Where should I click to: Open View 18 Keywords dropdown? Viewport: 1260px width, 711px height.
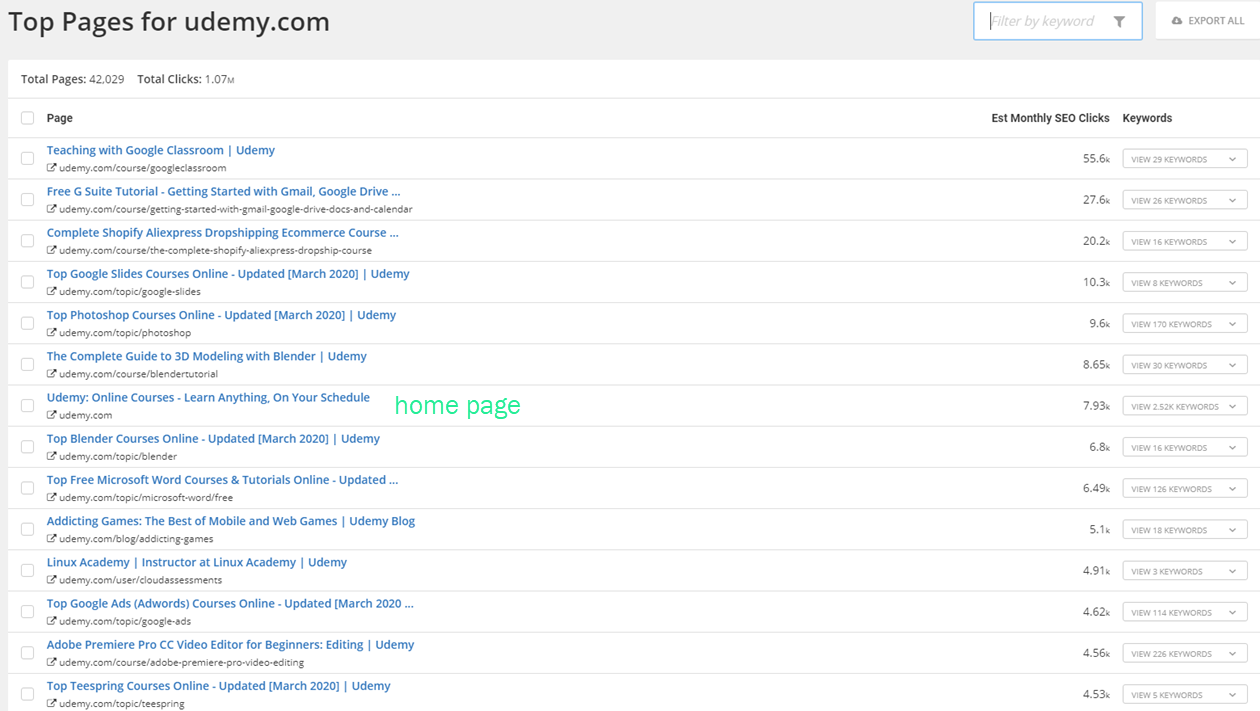point(1185,530)
